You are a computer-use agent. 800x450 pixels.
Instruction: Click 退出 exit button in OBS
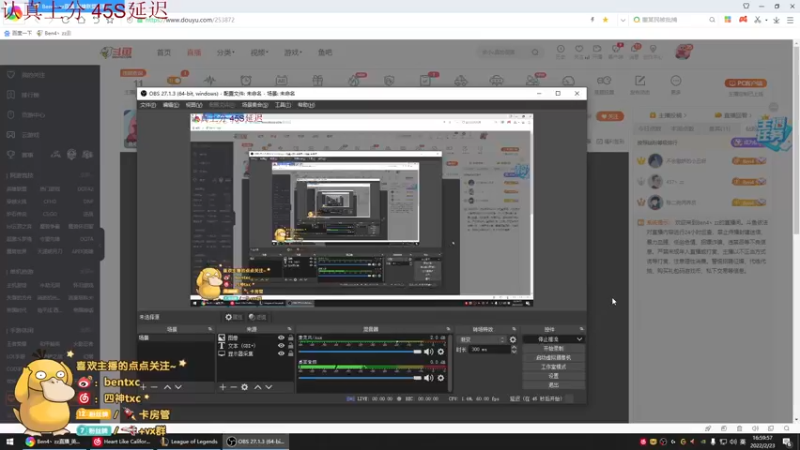(x=554, y=385)
